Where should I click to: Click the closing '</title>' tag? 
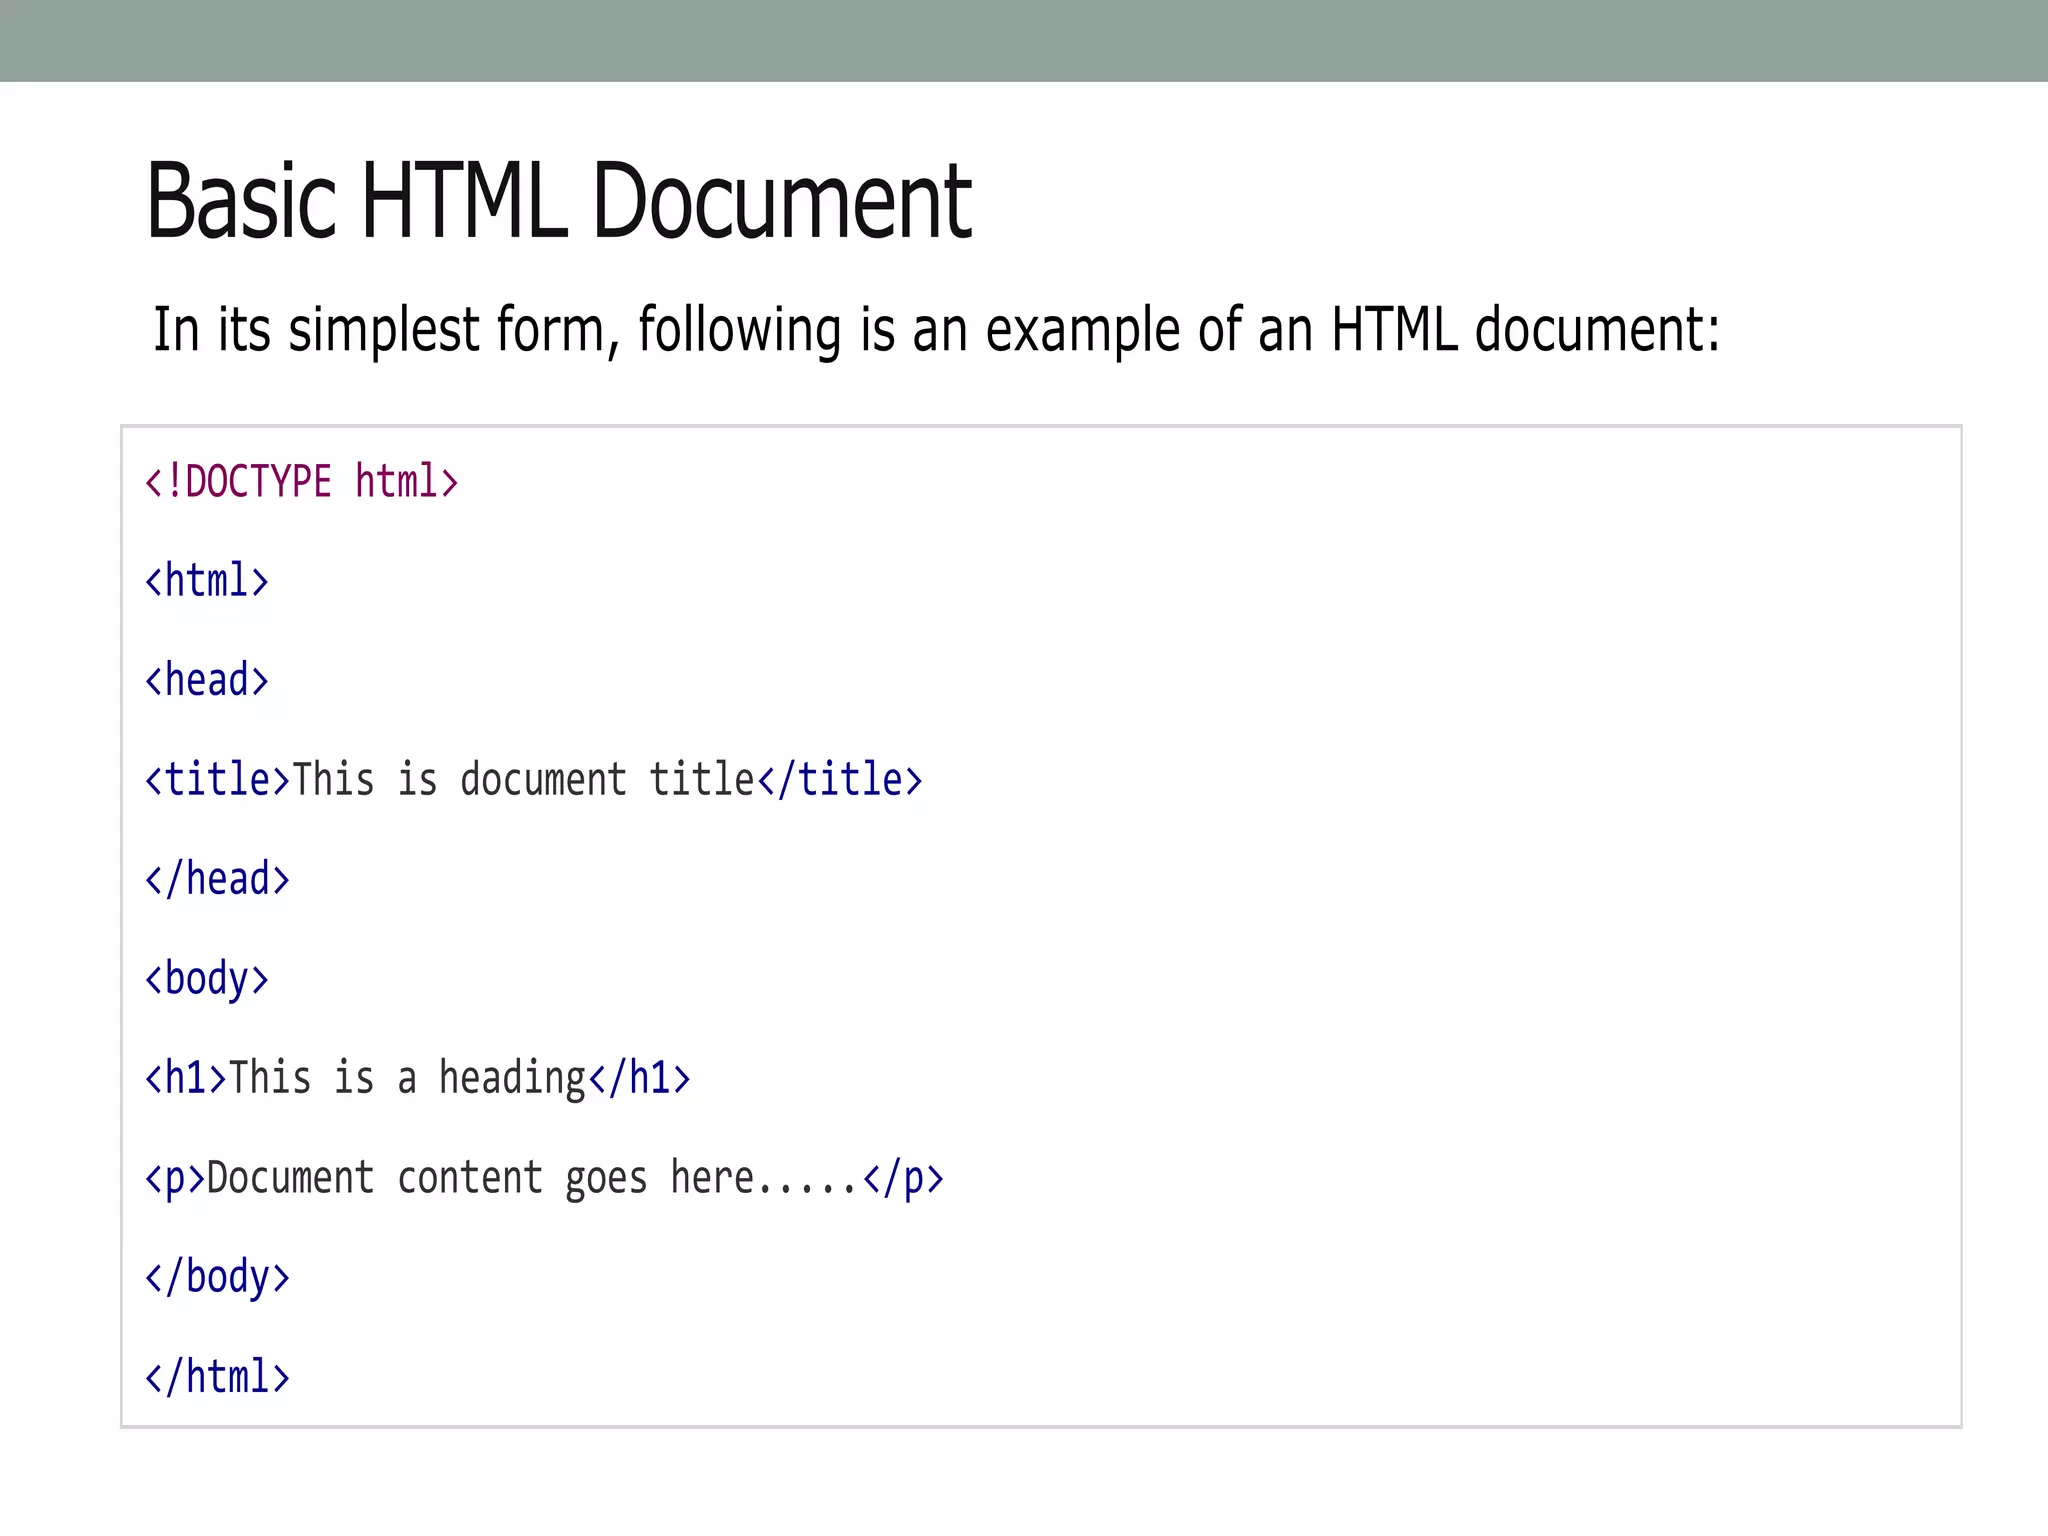click(840, 779)
